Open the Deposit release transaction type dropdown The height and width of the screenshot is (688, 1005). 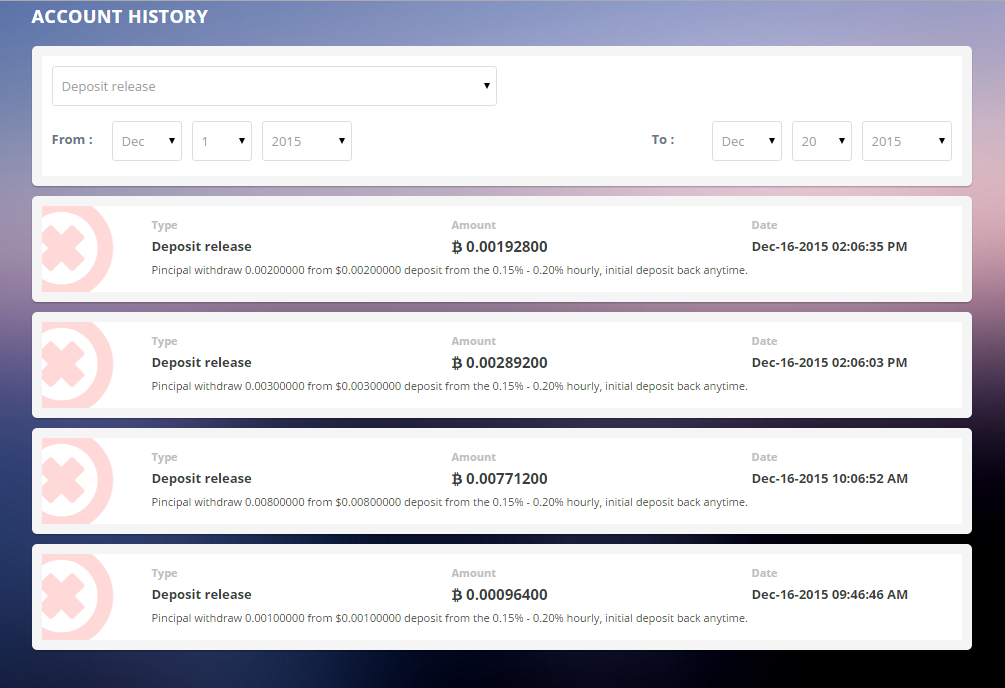tap(274, 86)
